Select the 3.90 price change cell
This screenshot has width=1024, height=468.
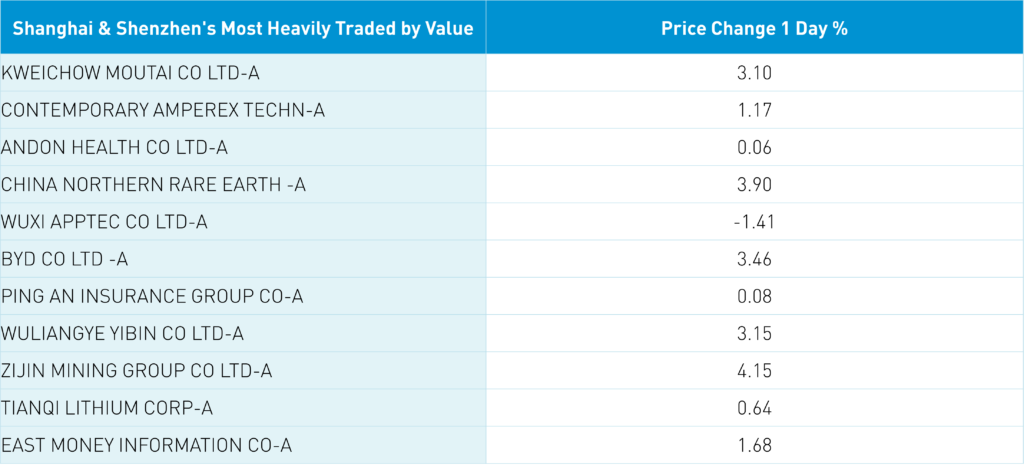coord(754,185)
